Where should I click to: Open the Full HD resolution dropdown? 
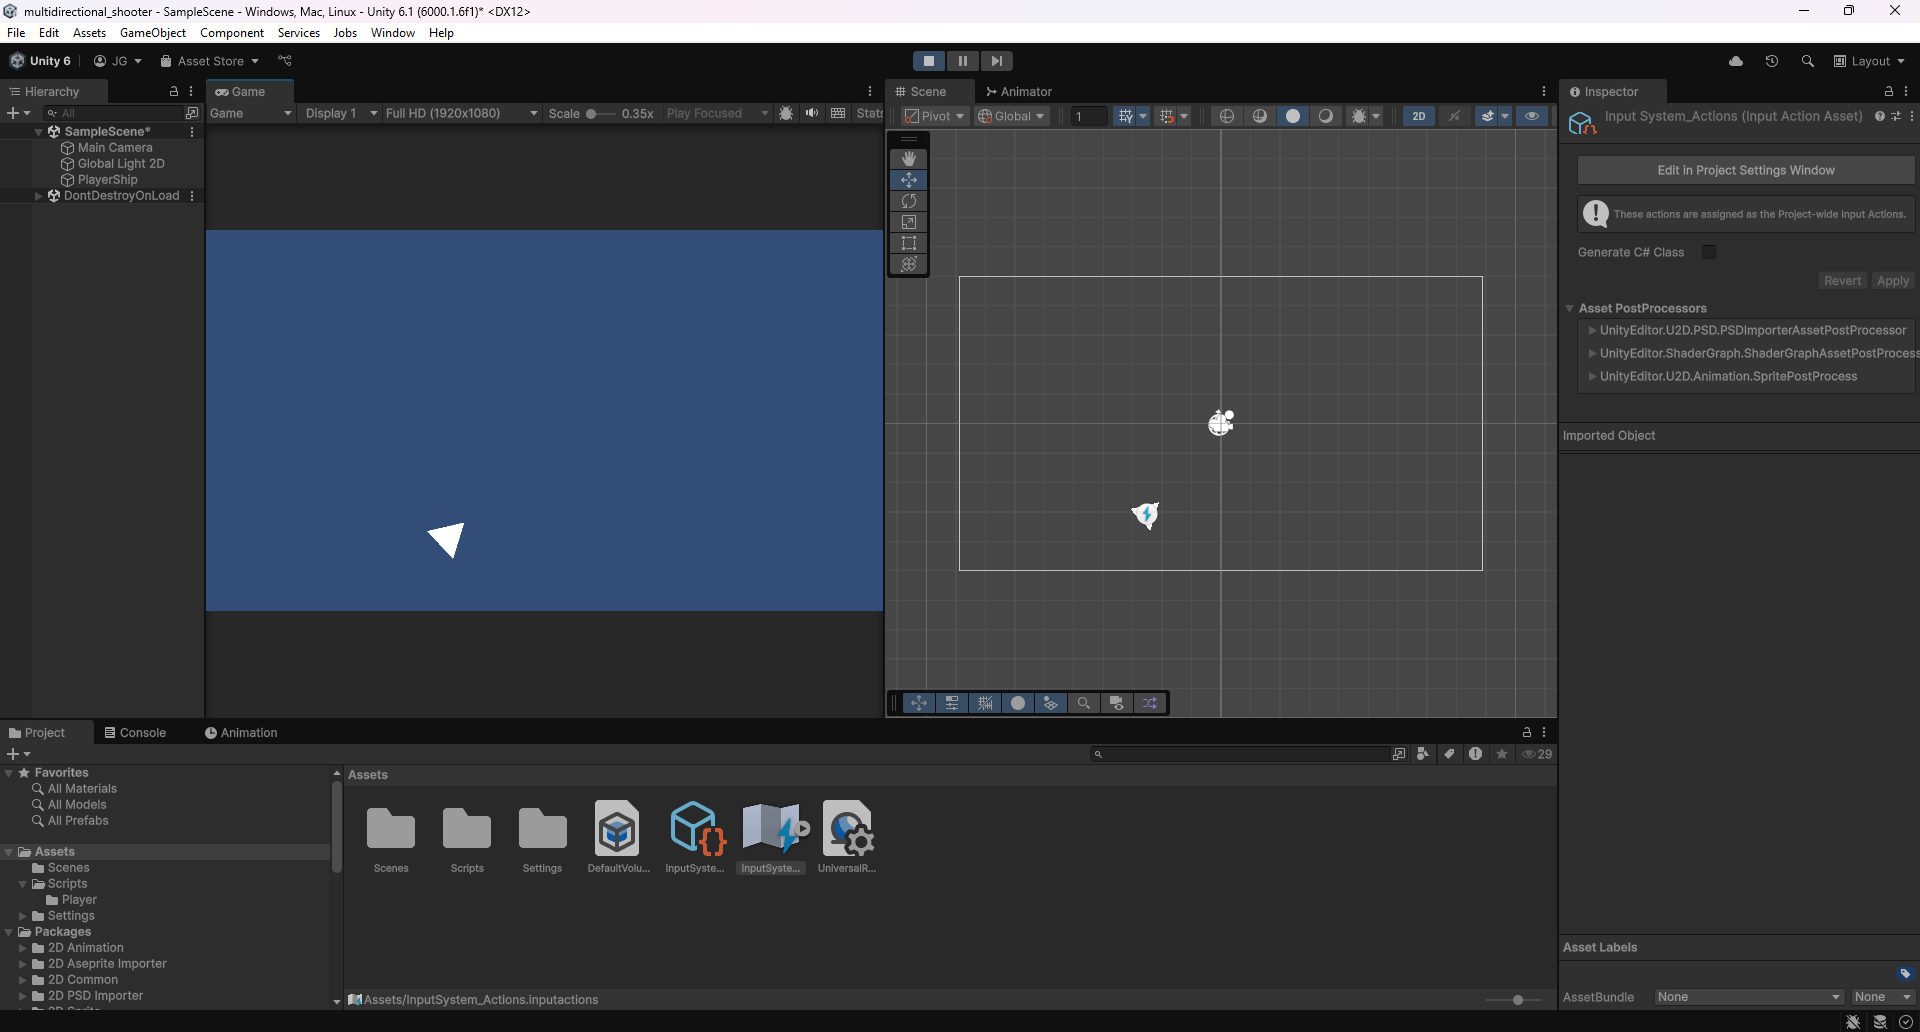pyautogui.click(x=461, y=113)
